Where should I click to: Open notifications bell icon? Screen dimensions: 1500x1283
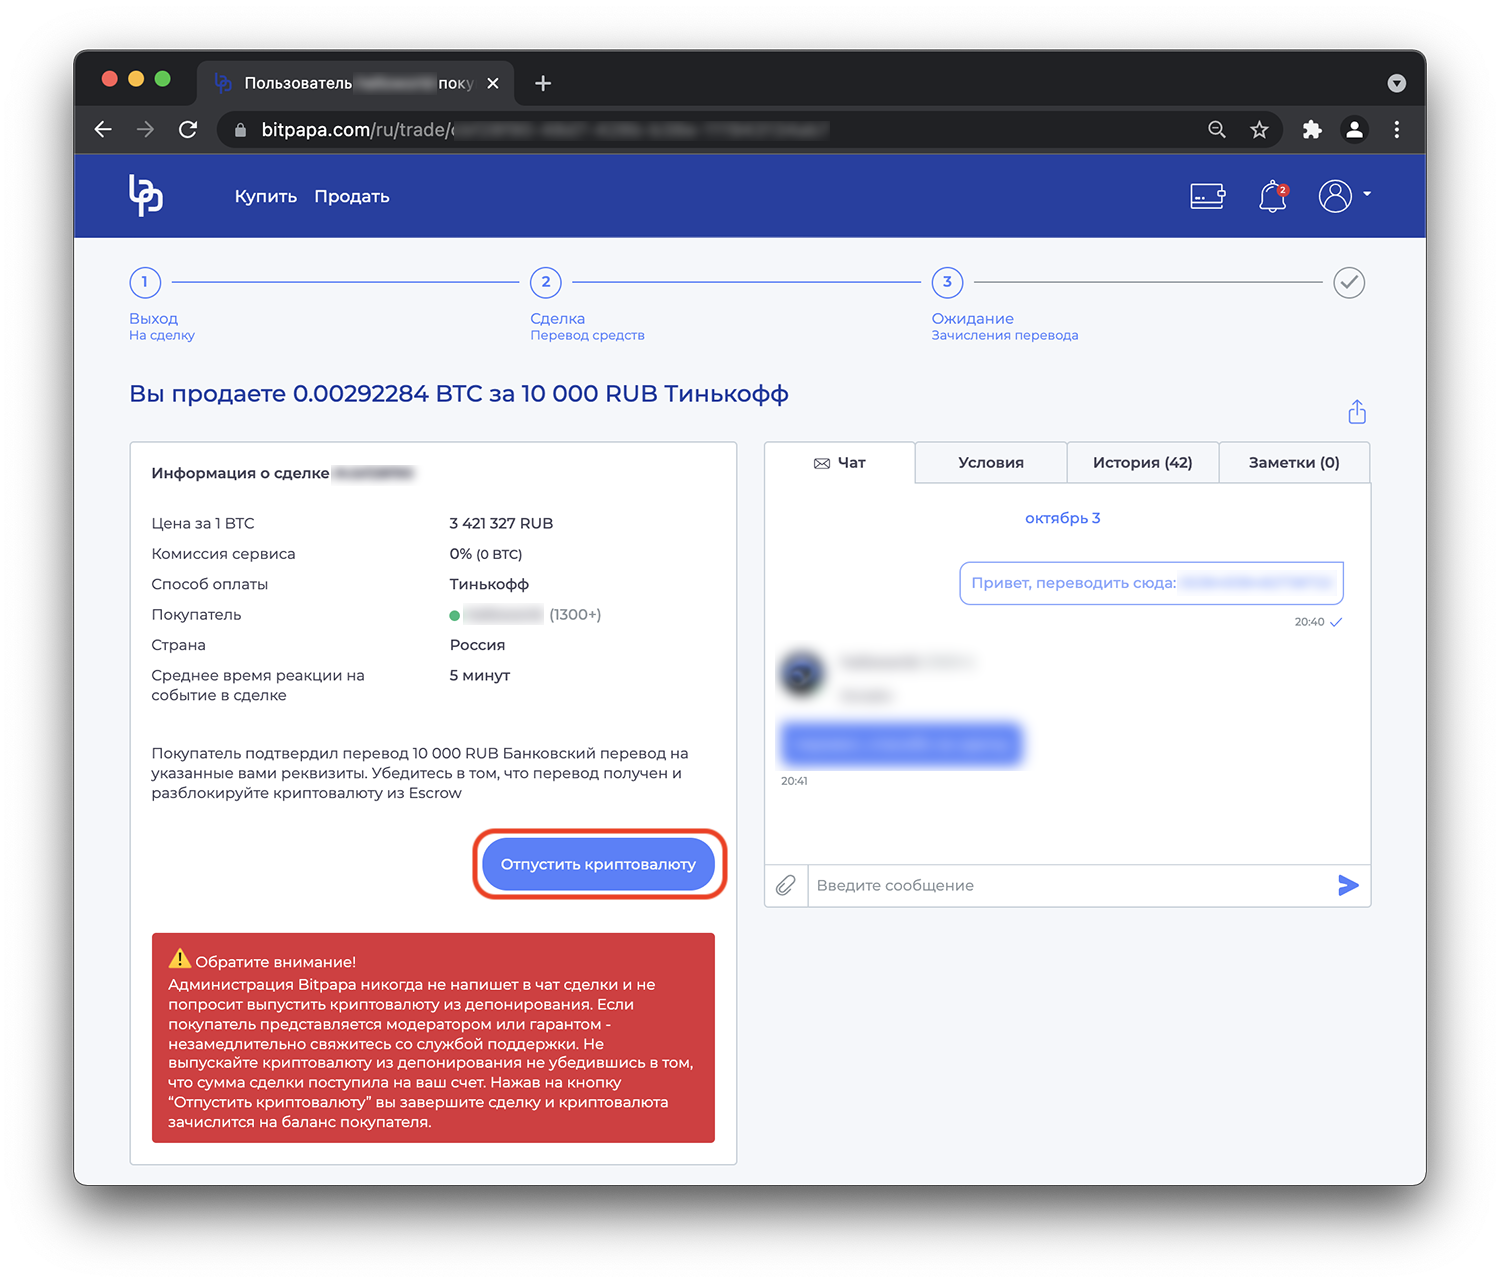[1273, 196]
